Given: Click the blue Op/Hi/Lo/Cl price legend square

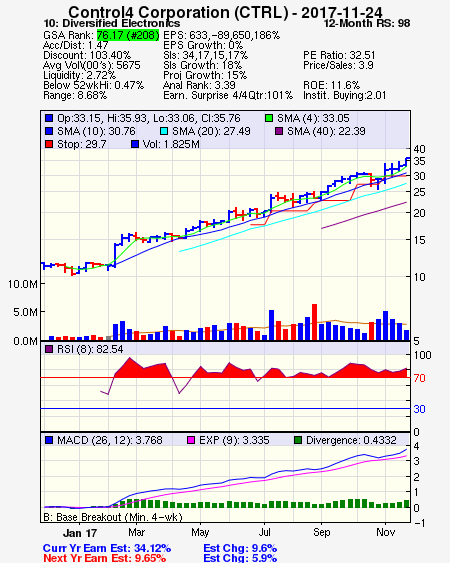Looking at the screenshot, I should click(49, 118).
